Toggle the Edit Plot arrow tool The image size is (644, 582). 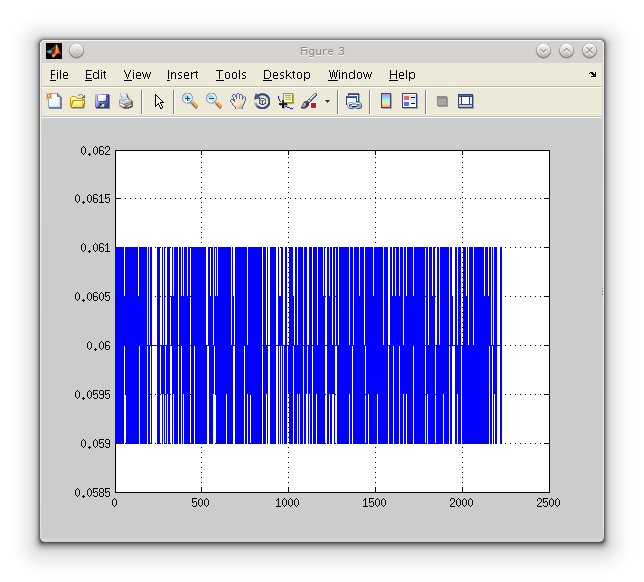[159, 101]
